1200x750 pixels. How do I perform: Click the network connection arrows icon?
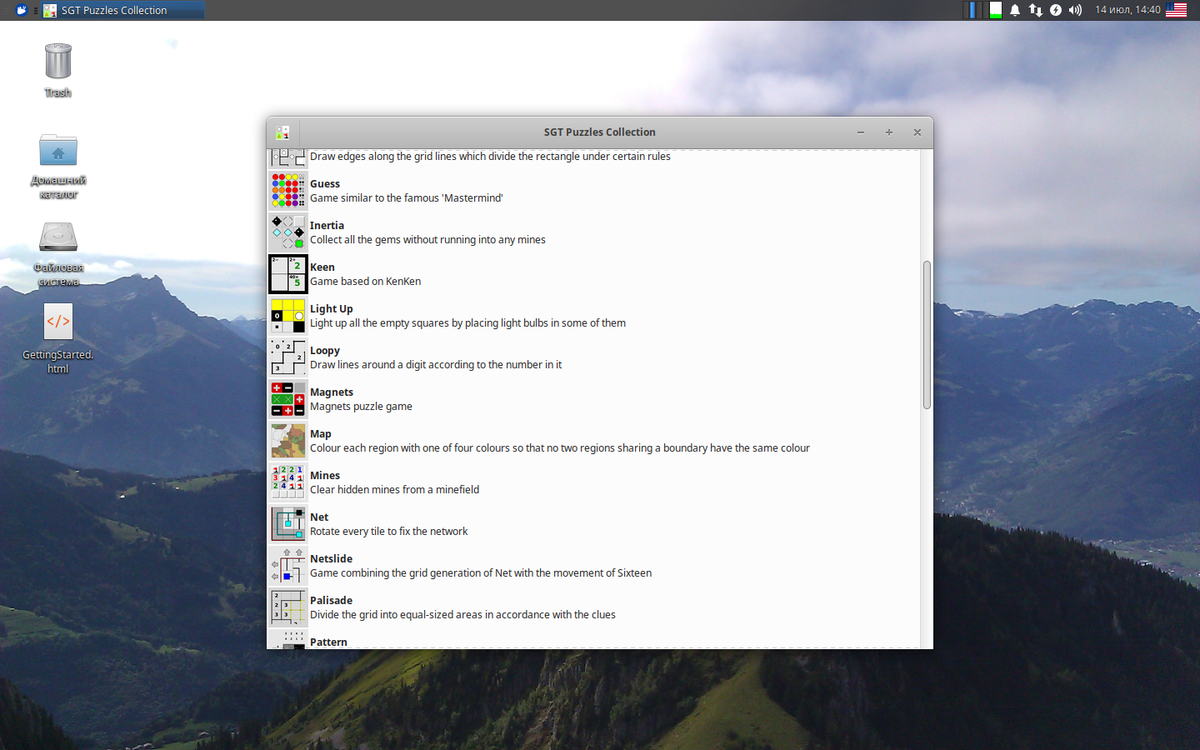click(x=1035, y=10)
